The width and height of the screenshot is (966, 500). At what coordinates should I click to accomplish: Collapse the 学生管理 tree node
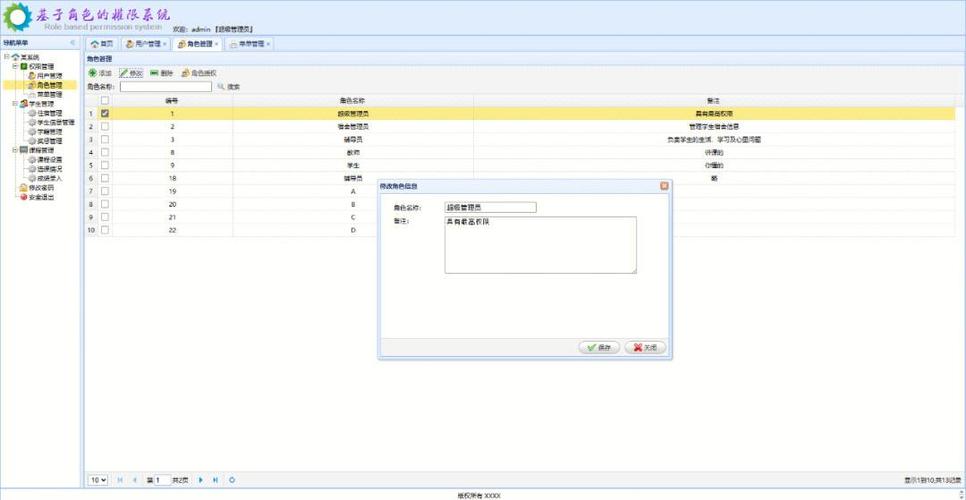click(15, 104)
